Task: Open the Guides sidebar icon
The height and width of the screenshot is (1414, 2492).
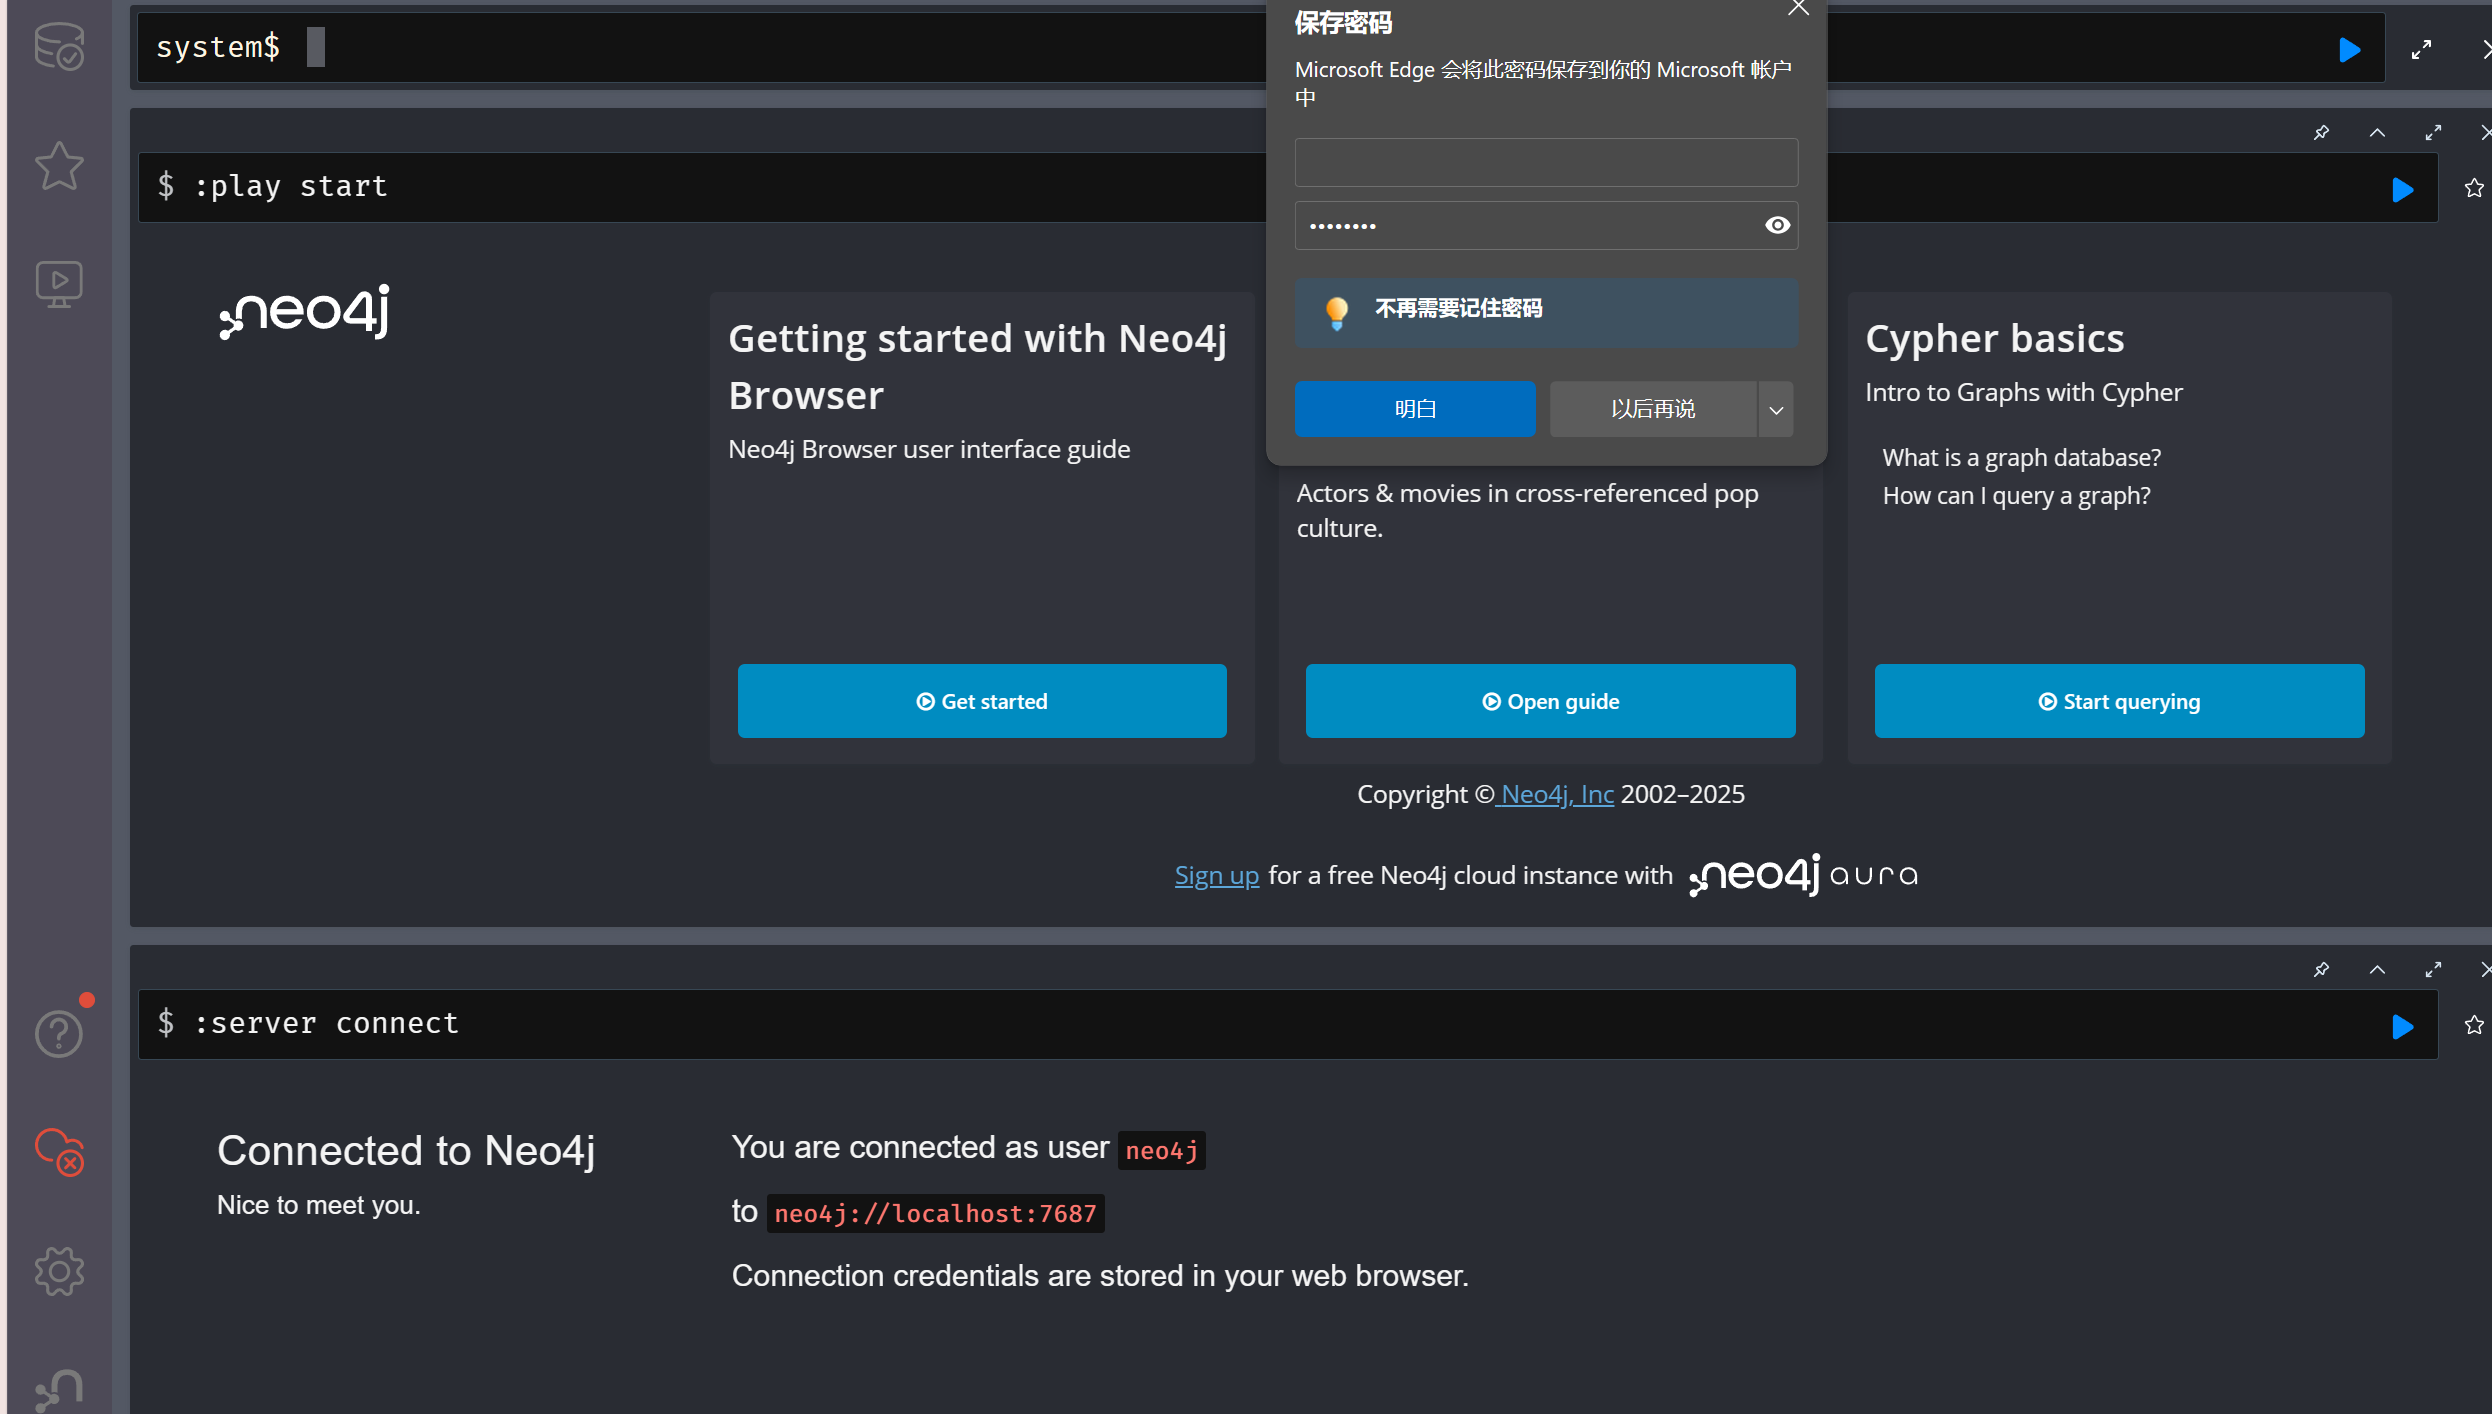Action: (59, 284)
